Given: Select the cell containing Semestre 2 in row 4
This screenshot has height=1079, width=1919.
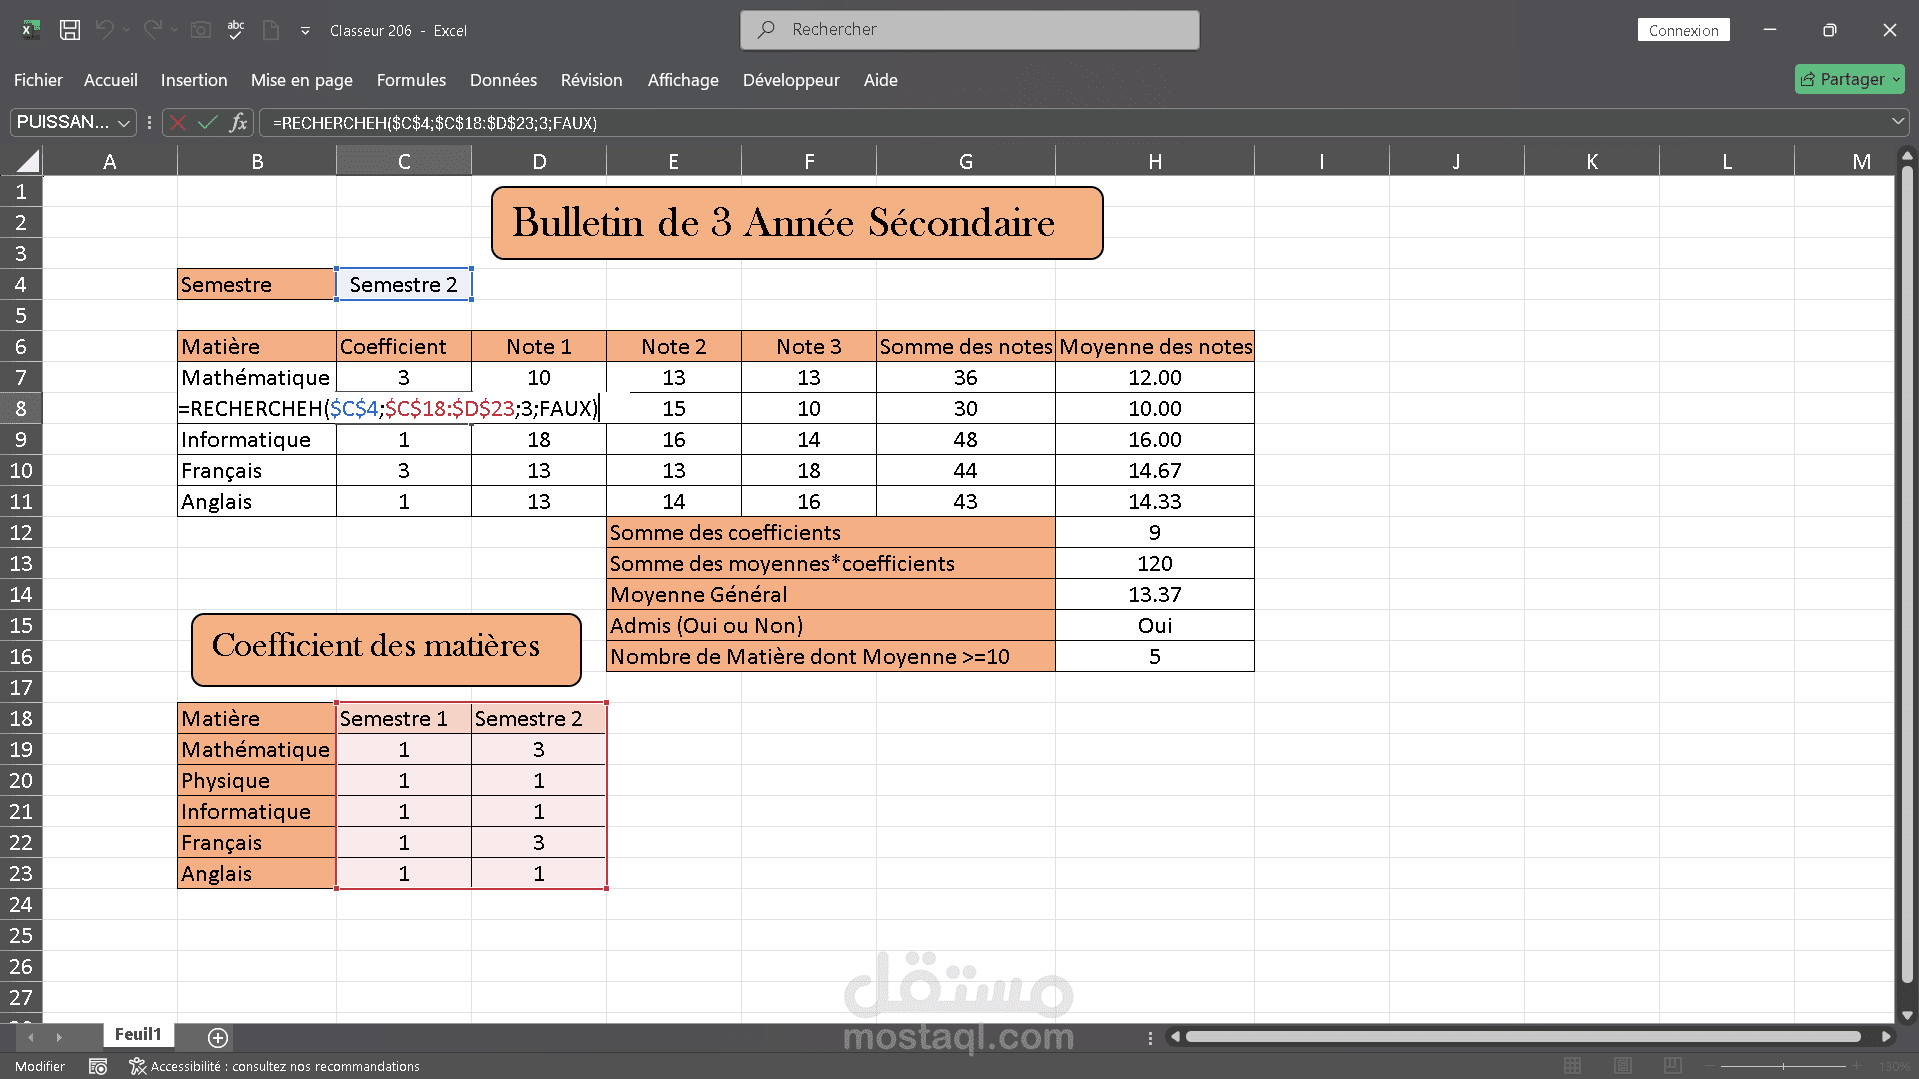Looking at the screenshot, I should click(x=404, y=285).
